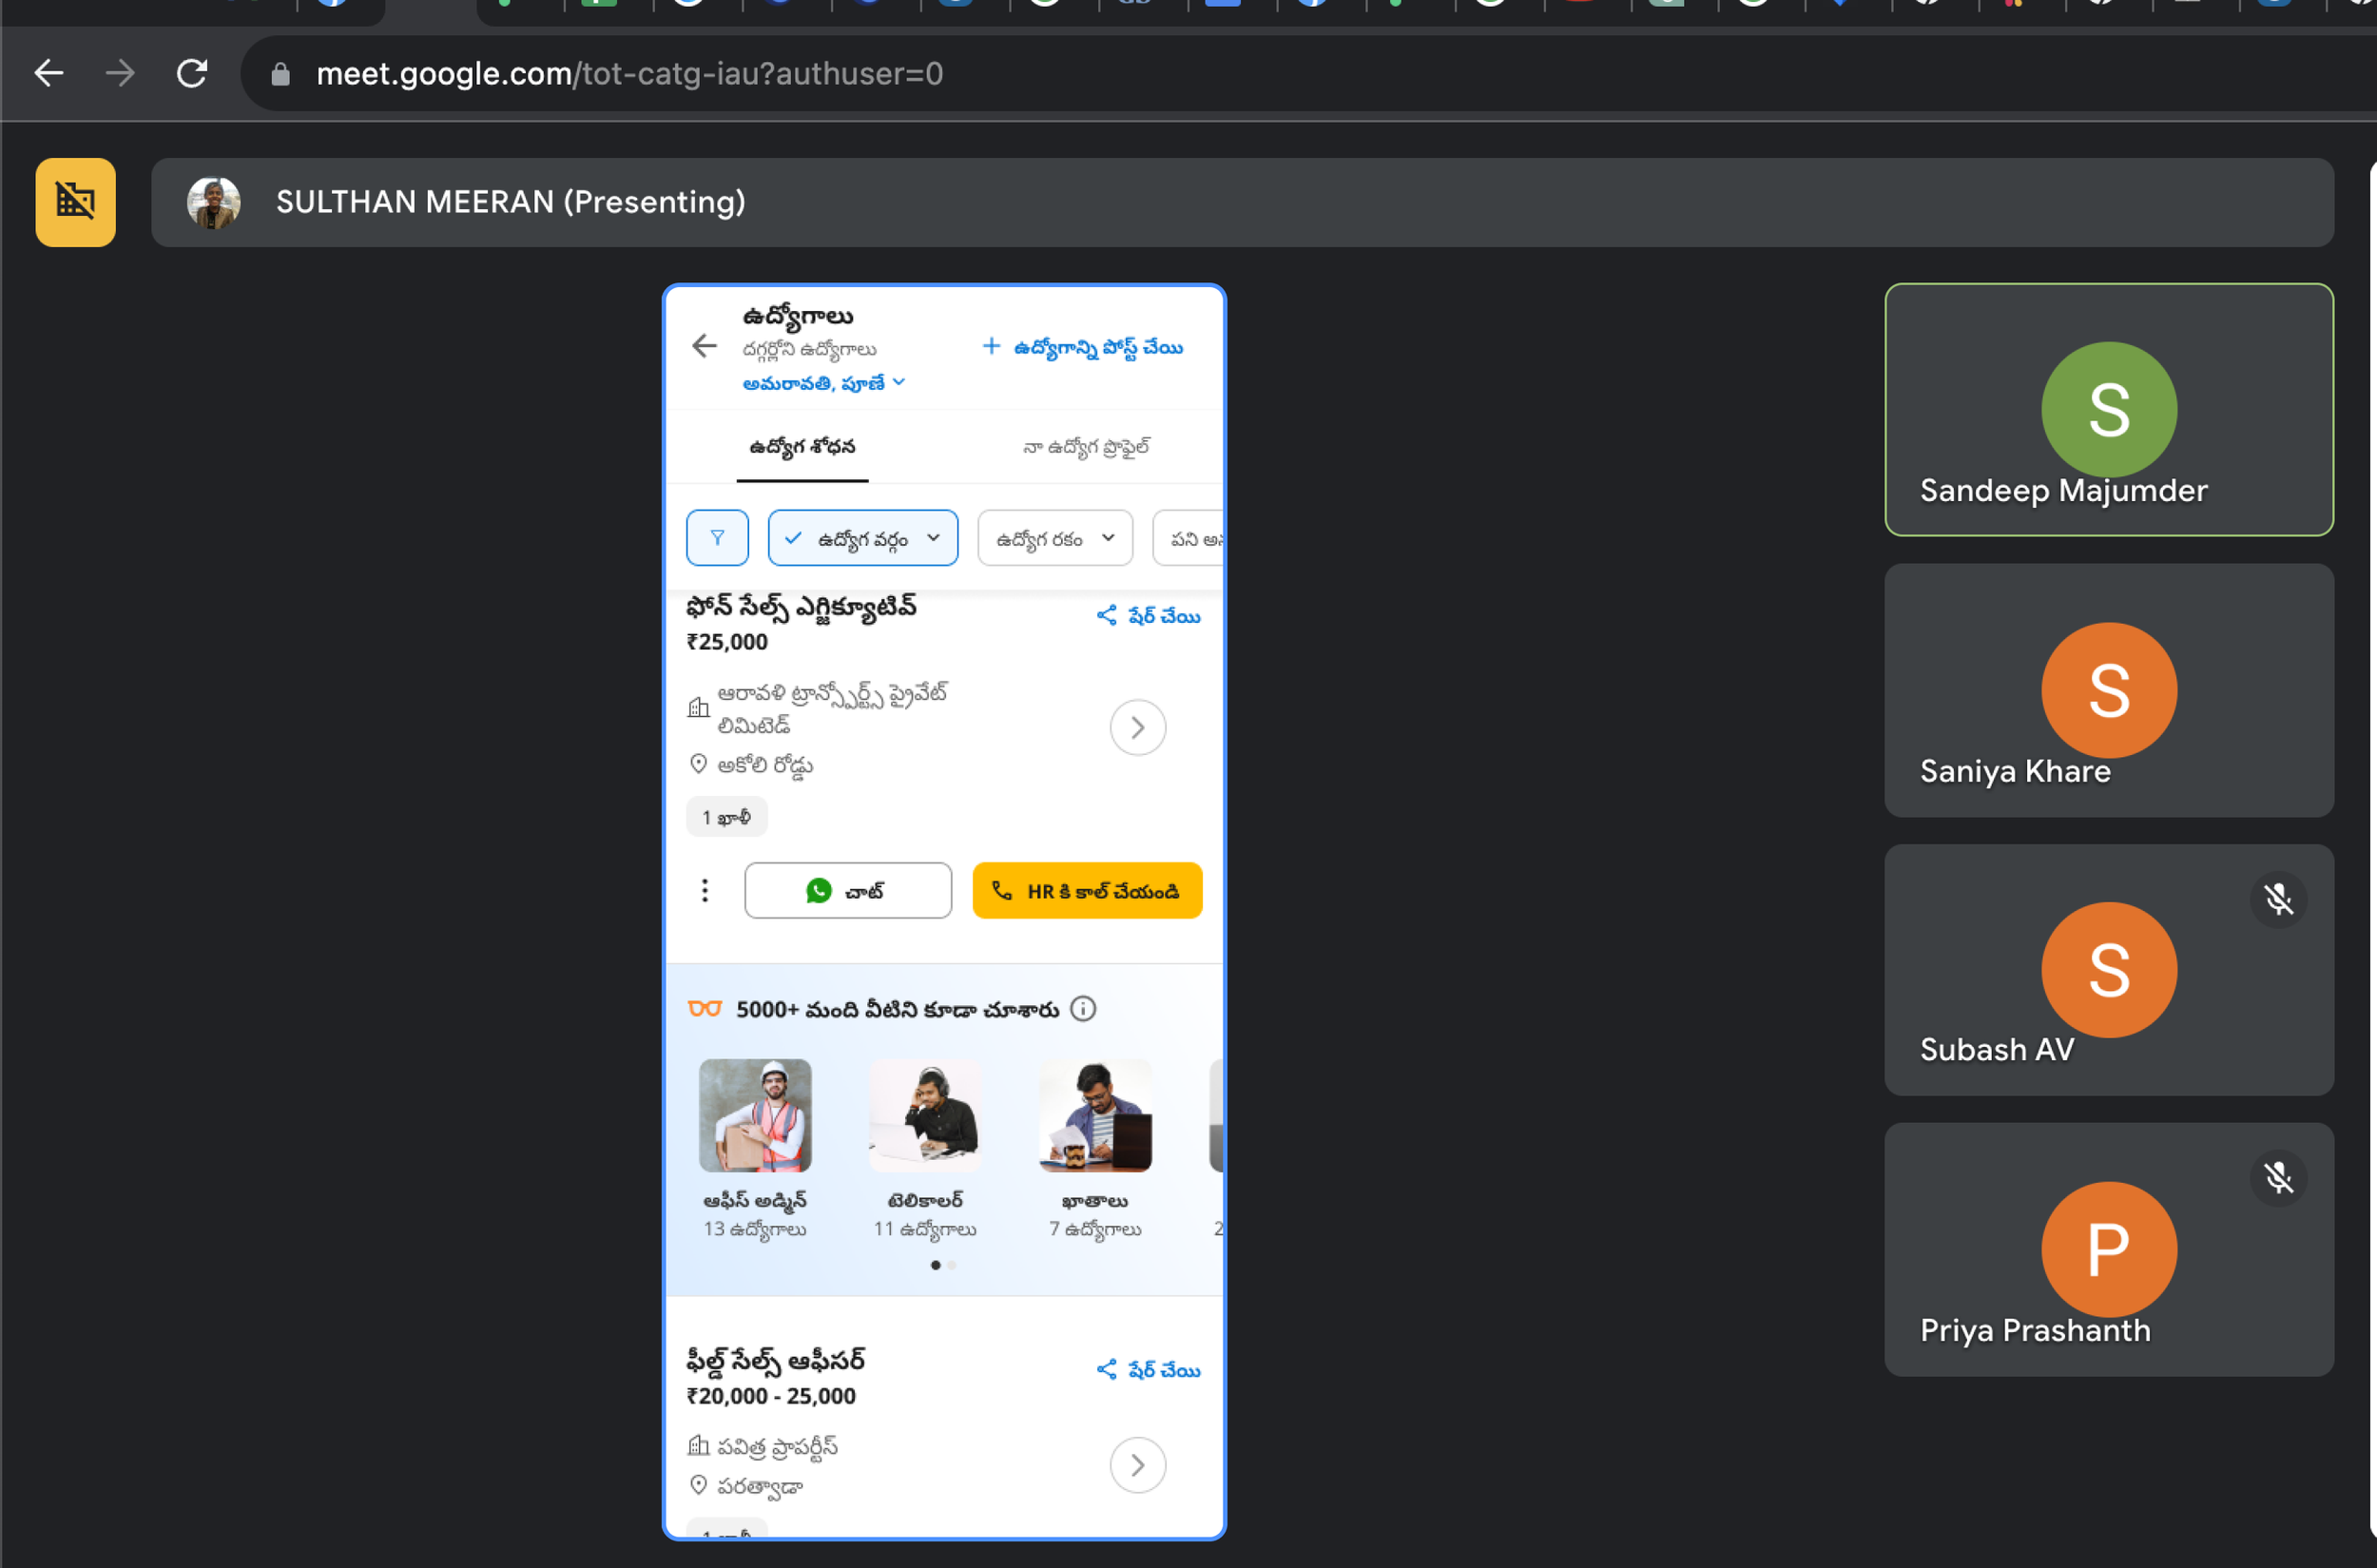
Task: Open the three-dot menu beside WhatsApp chat
Action: (705, 890)
